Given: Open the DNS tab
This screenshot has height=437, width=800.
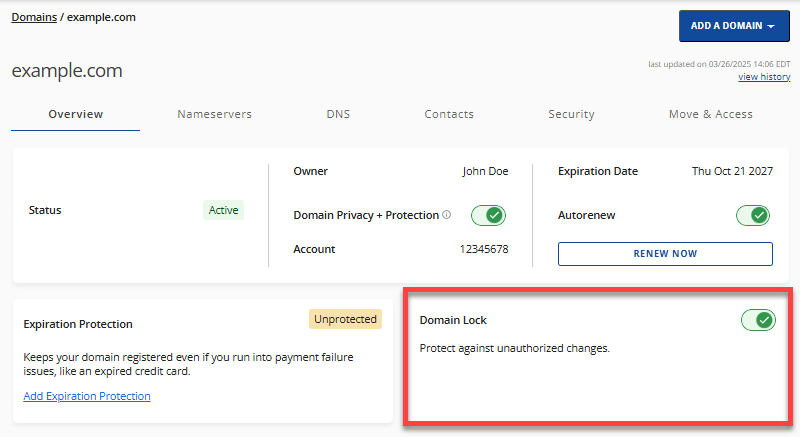Looking at the screenshot, I should (x=338, y=114).
